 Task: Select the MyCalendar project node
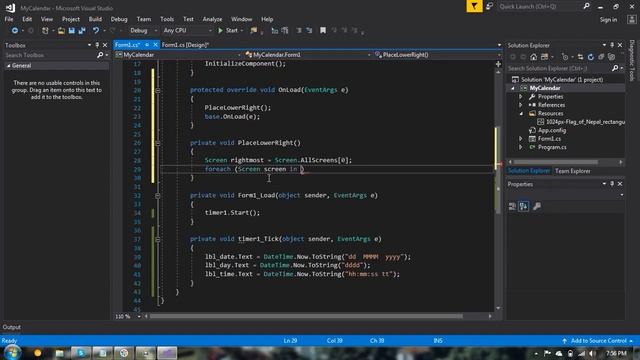(545, 88)
